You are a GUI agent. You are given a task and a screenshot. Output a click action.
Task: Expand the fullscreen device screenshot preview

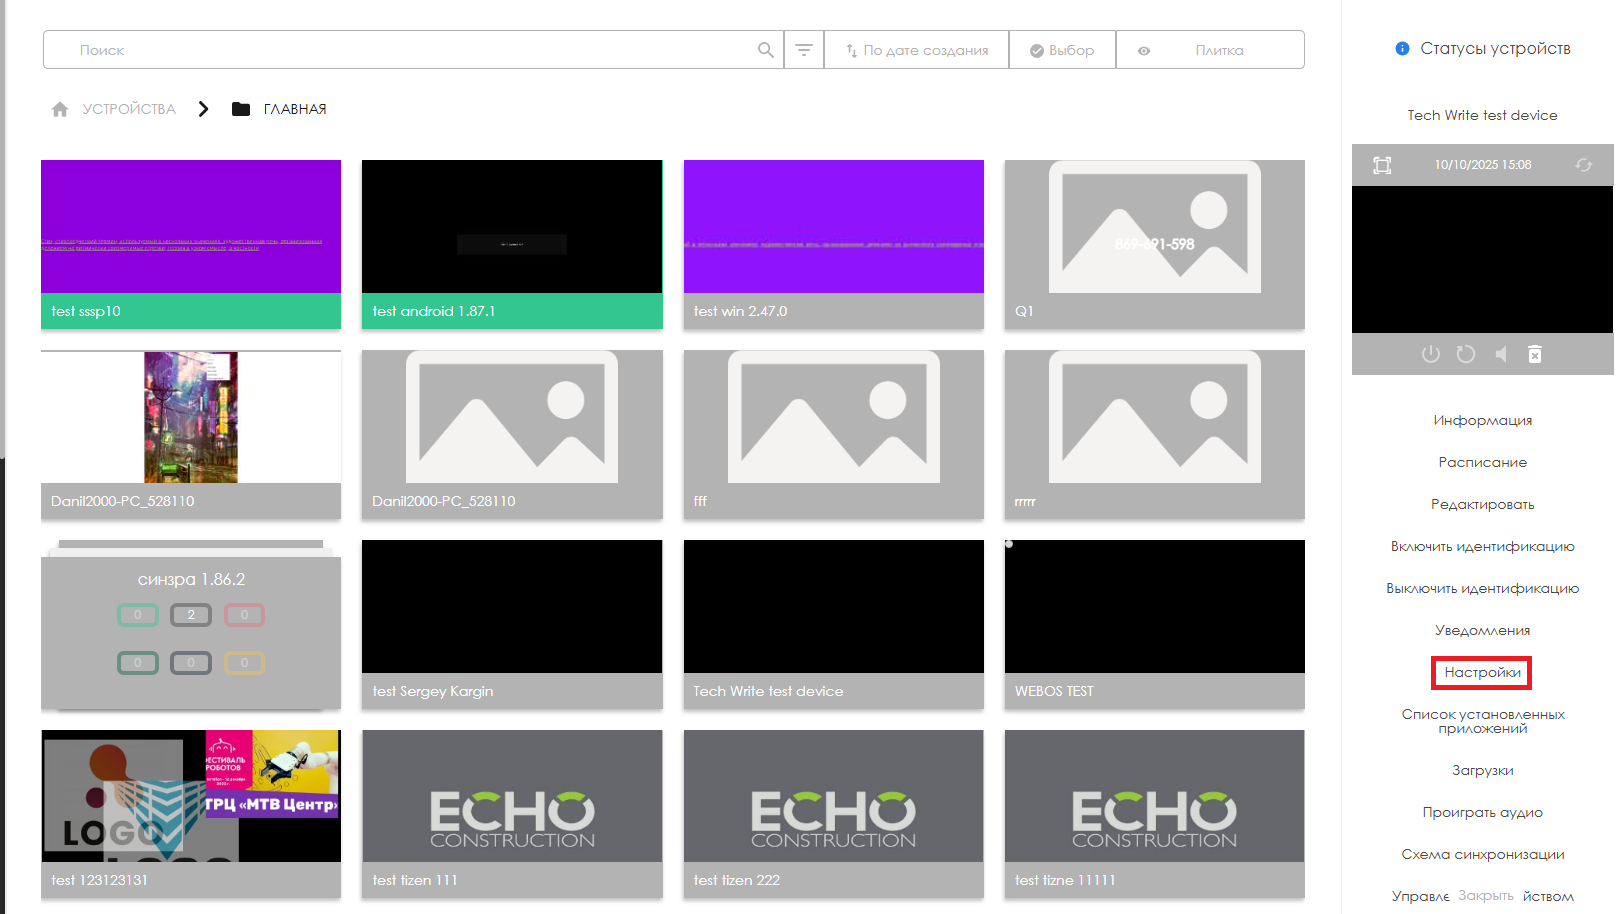(x=1382, y=165)
